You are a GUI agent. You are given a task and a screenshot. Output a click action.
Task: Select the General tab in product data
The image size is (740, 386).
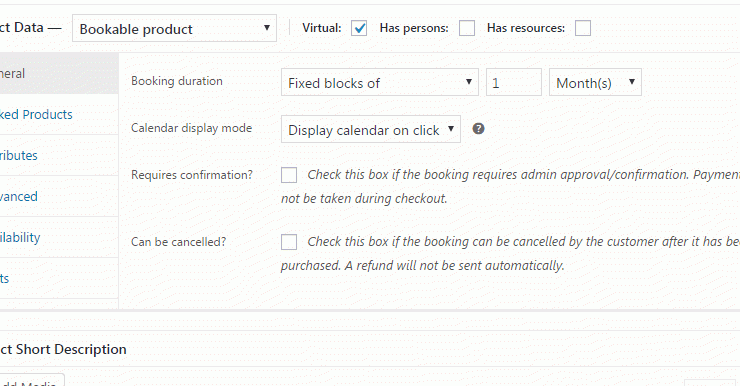click(59, 74)
